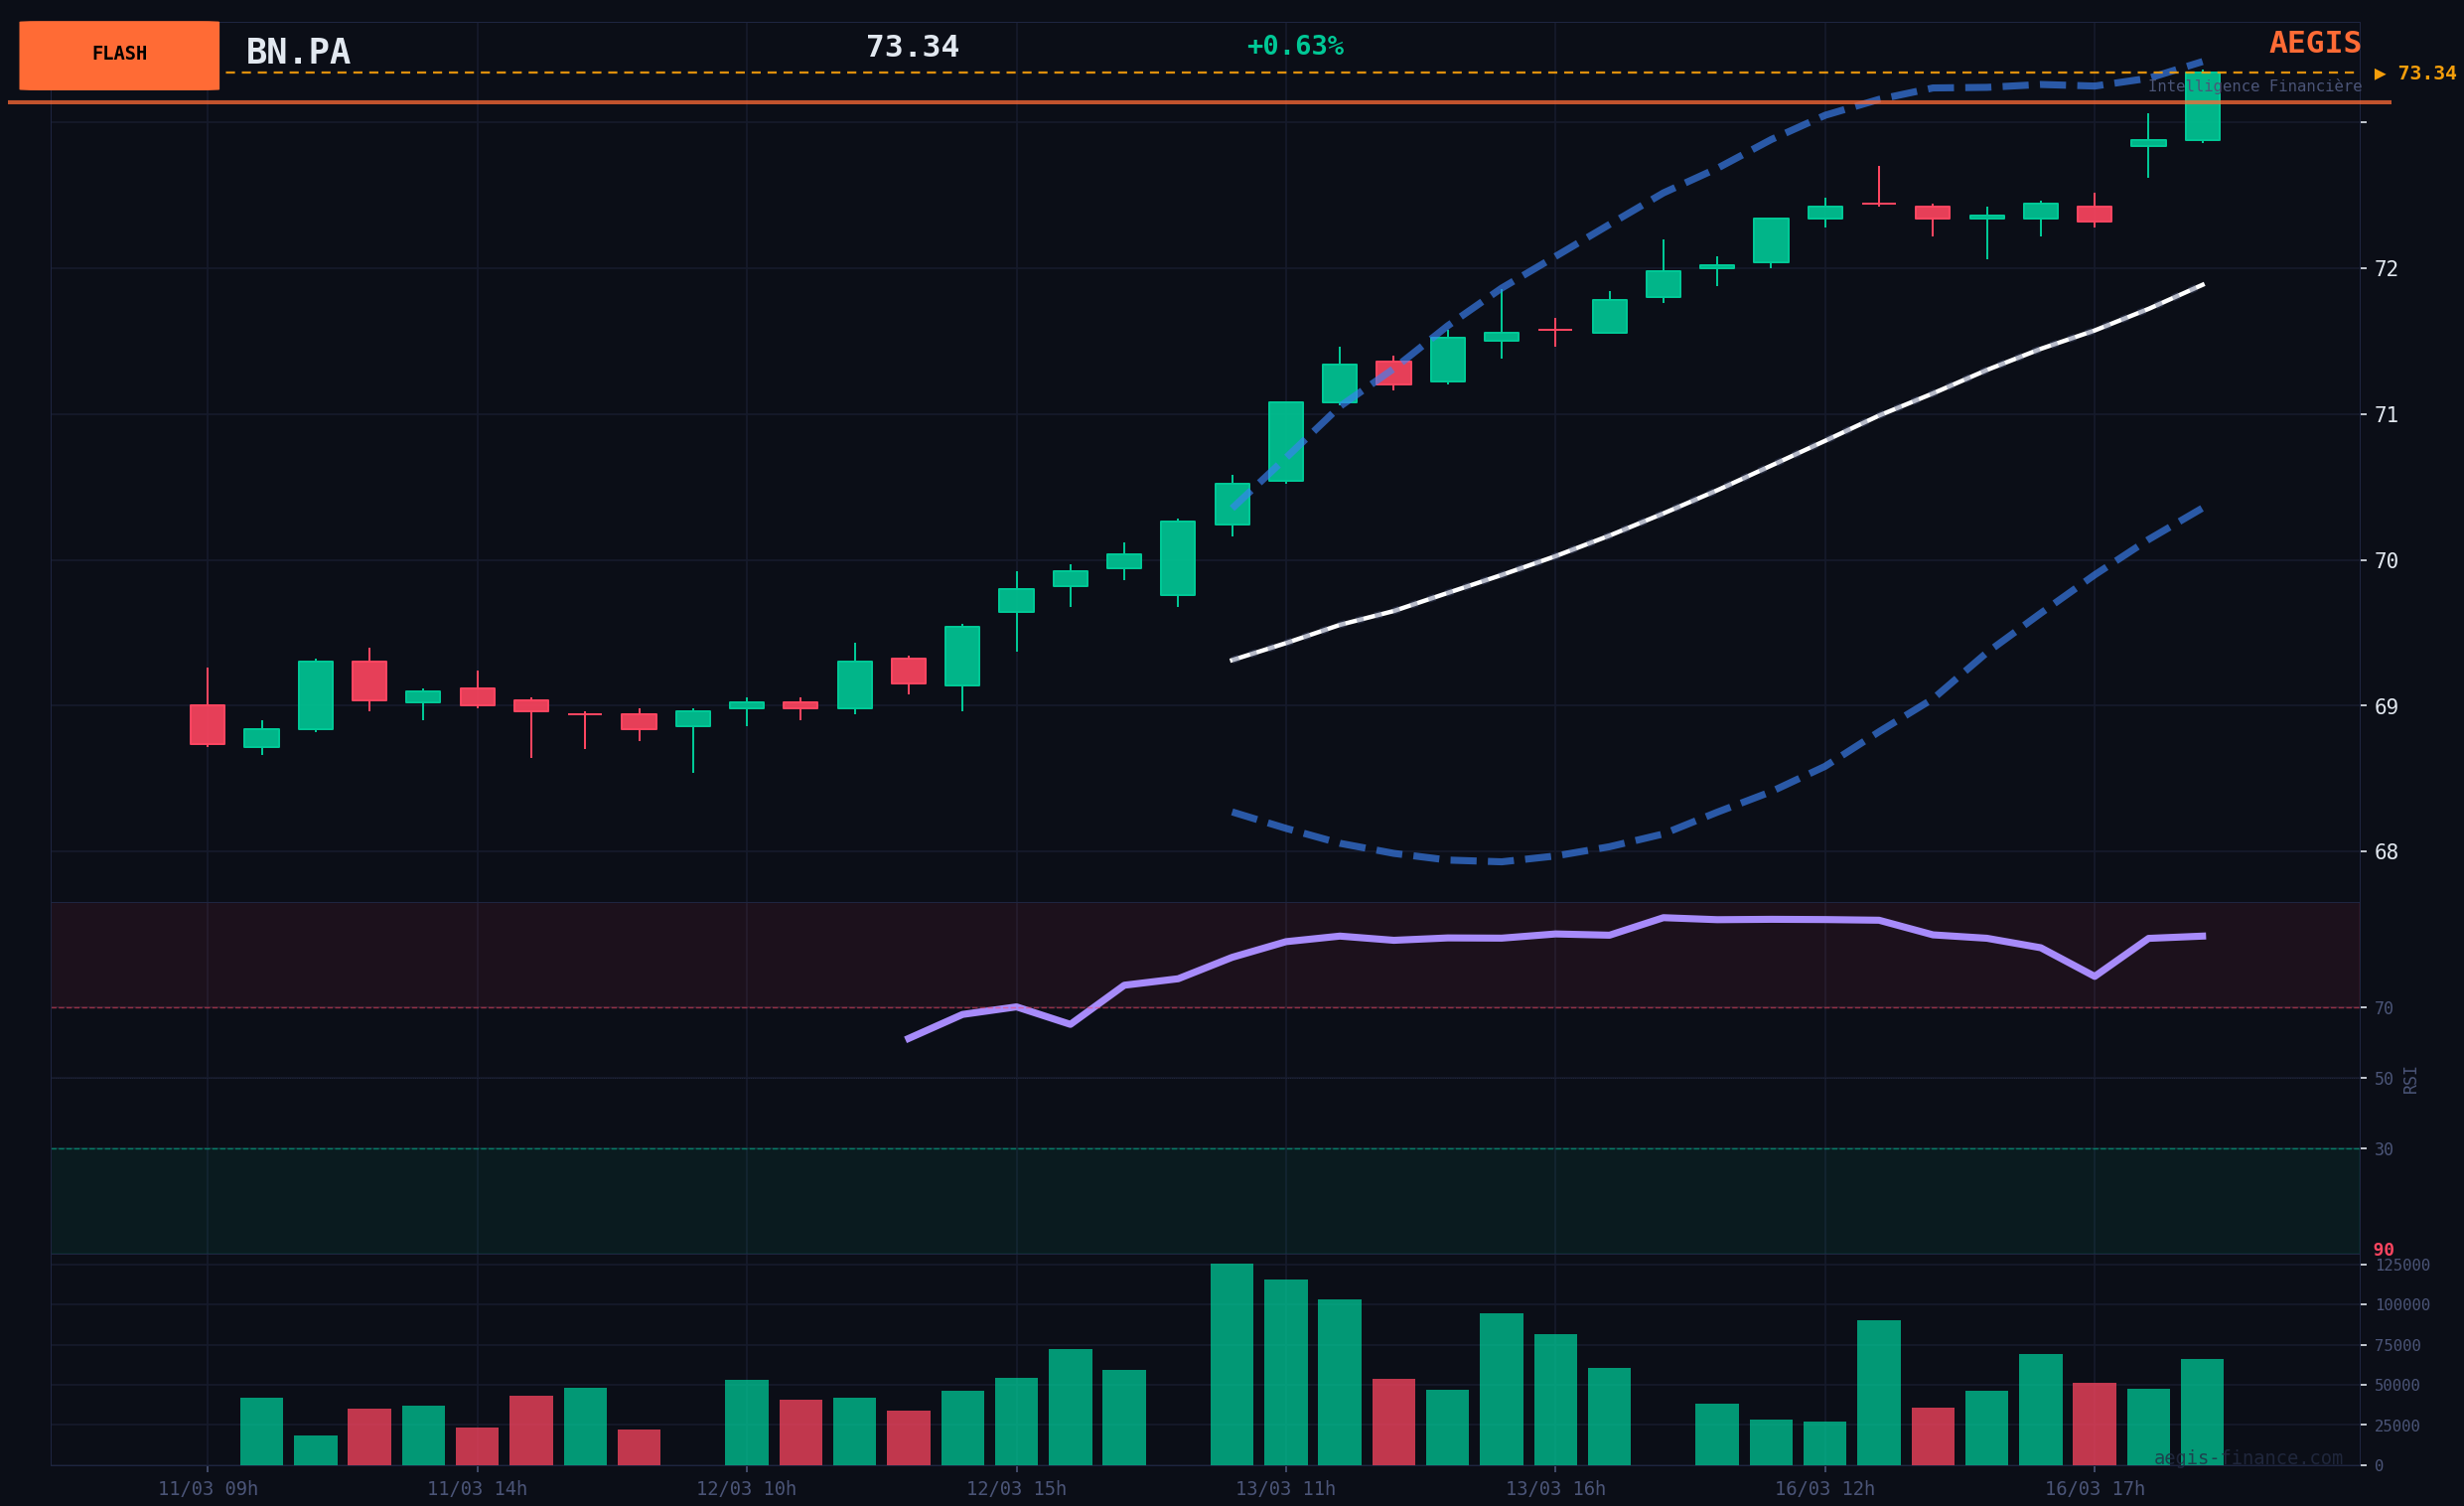
Task: Select the 13/03 11h time axis label
Action: (1285, 1489)
